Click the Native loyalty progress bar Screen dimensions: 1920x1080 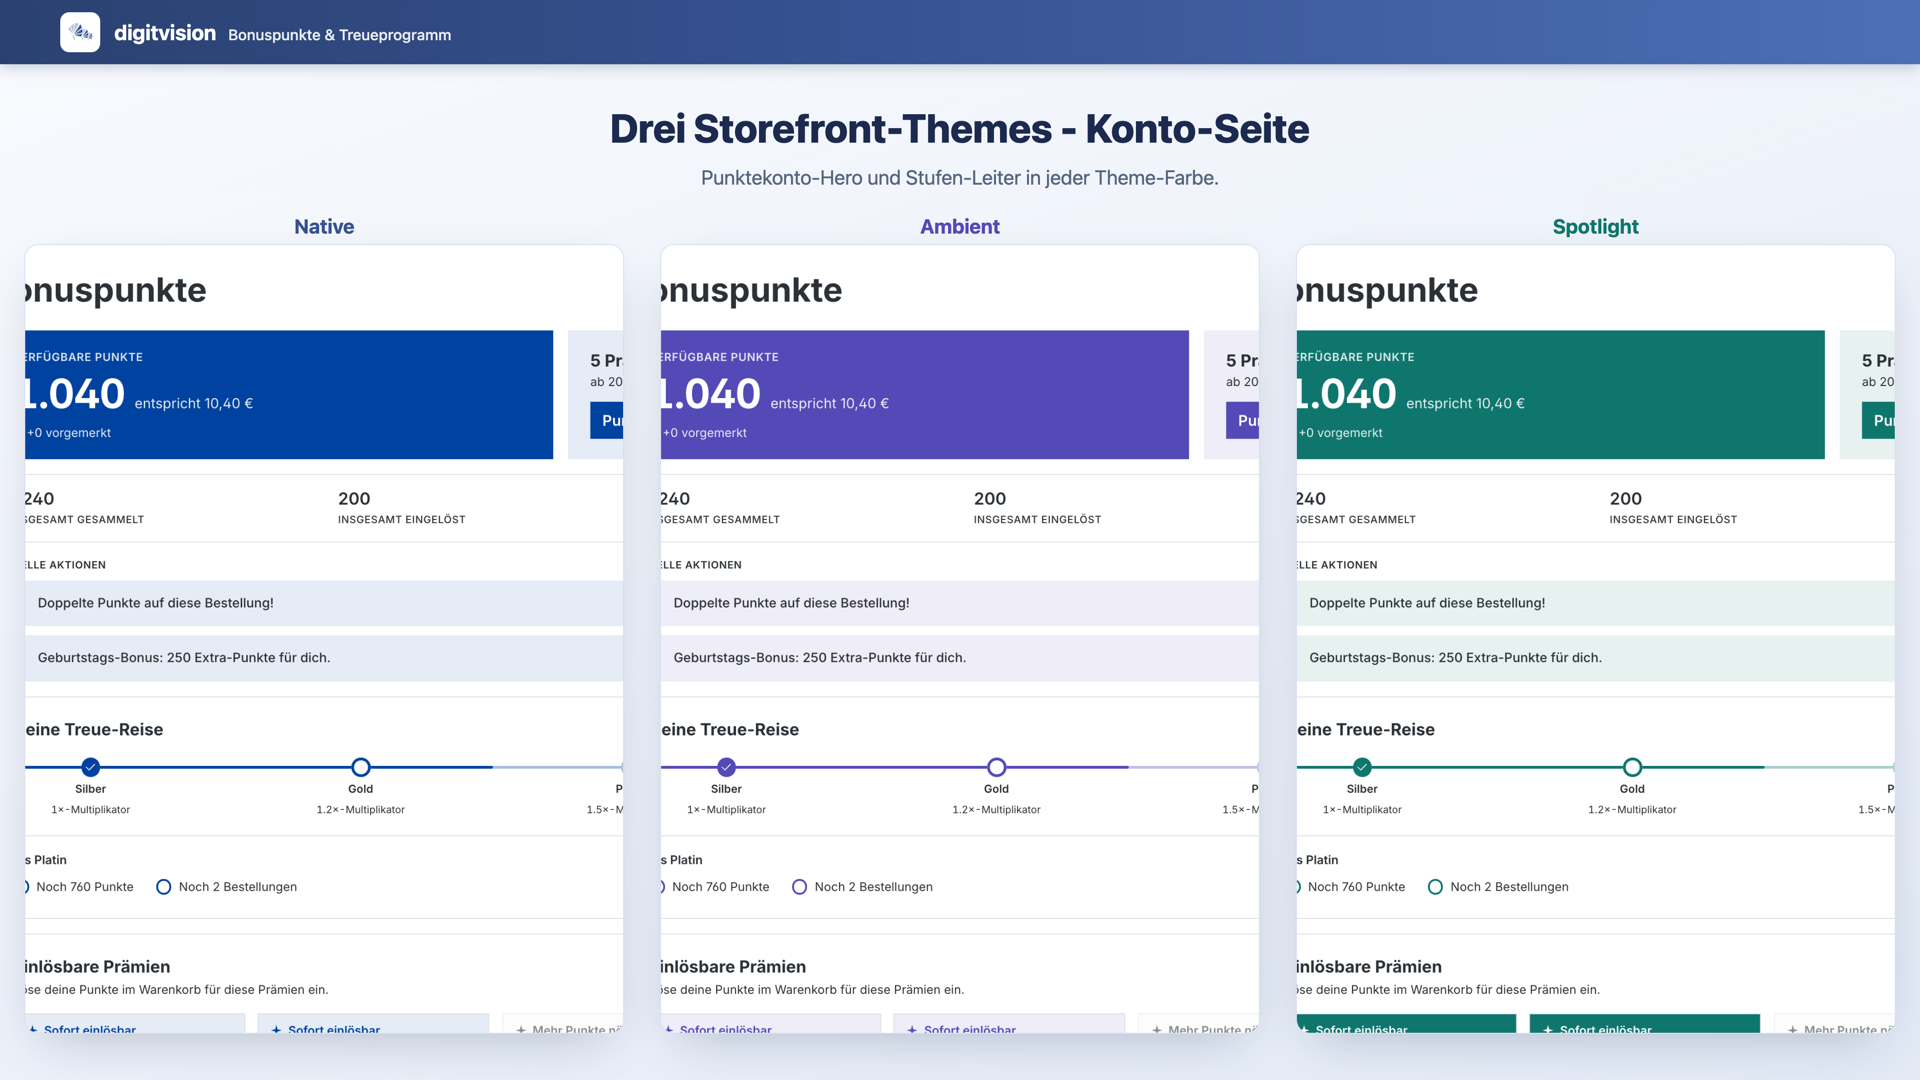point(324,767)
